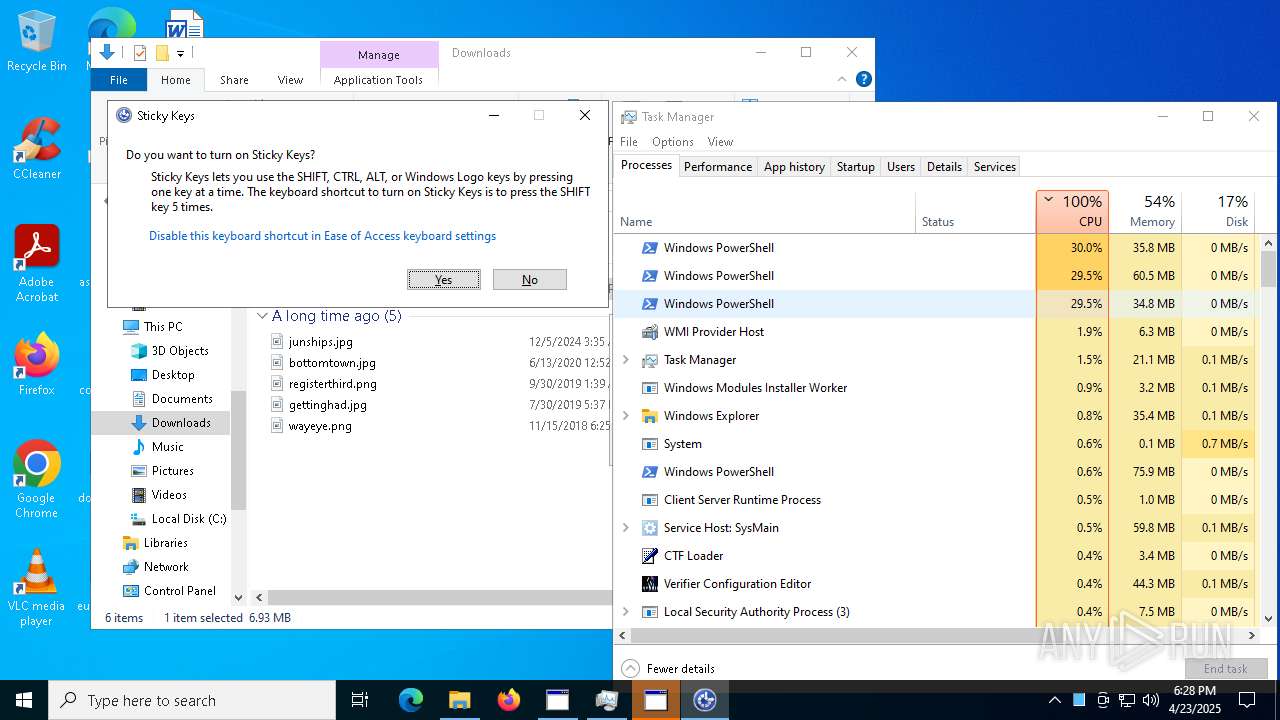Open Ease of Access keyboard settings link
1280x720 pixels.
click(322, 236)
